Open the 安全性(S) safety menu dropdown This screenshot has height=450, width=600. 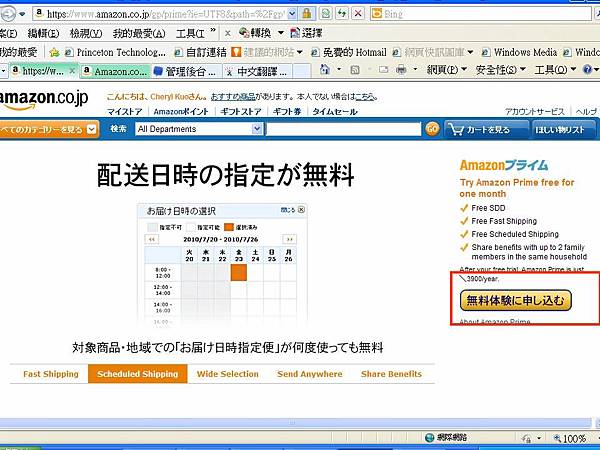pyautogui.click(x=501, y=70)
